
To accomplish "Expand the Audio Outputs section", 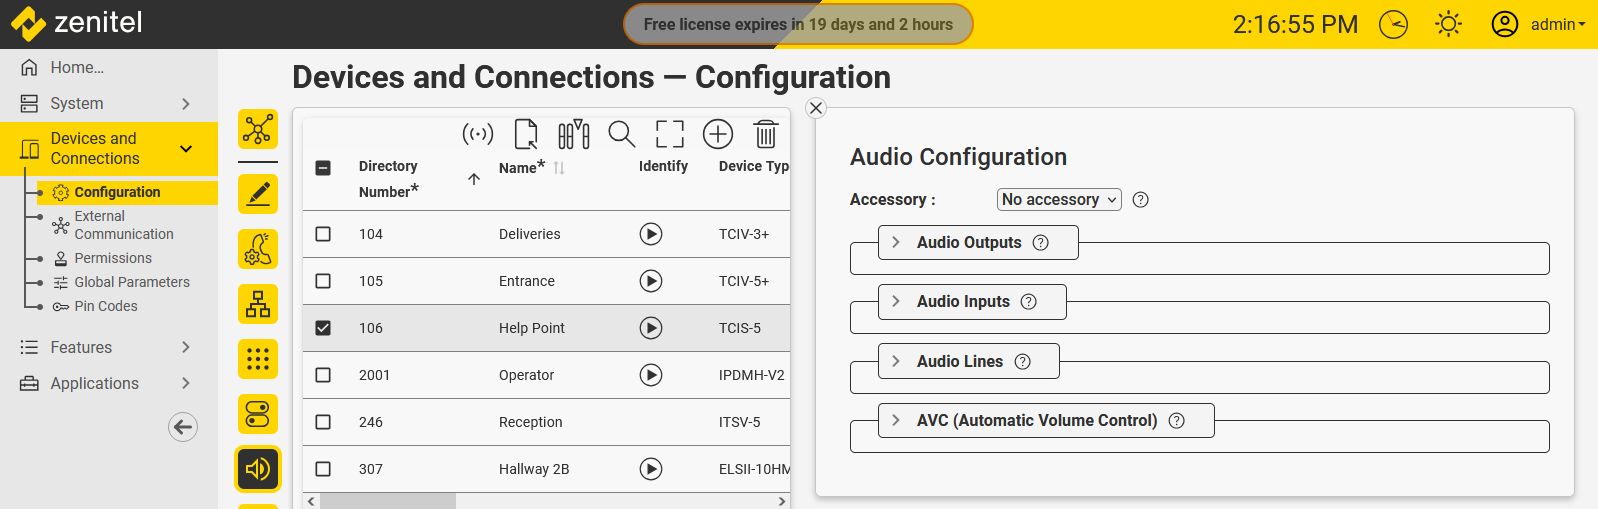I will (968, 243).
